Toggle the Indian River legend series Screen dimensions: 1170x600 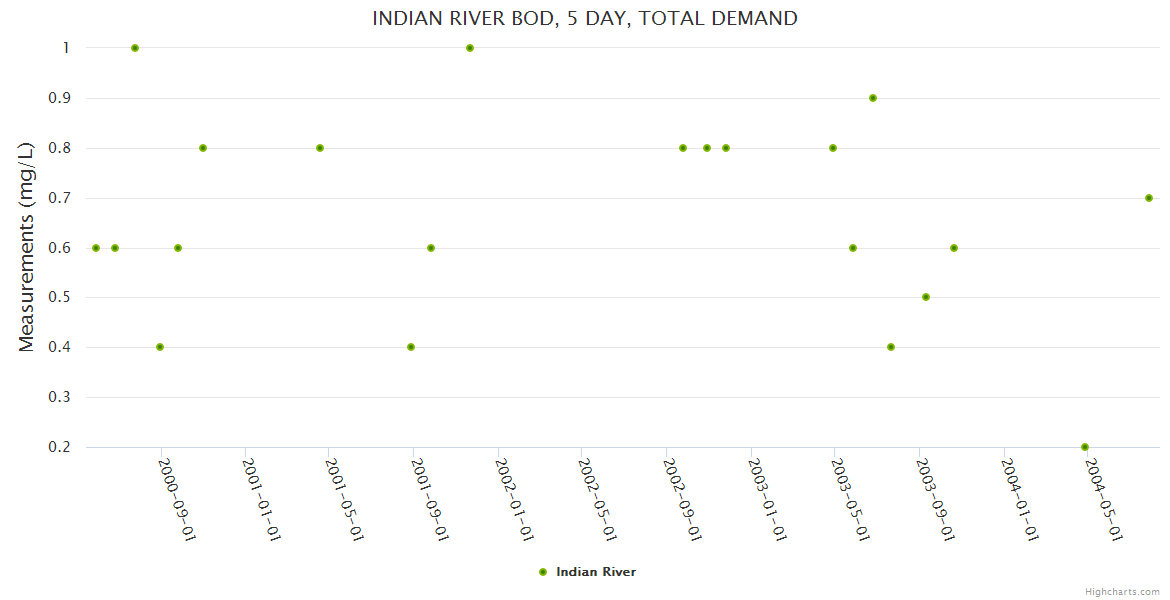coord(595,572)
